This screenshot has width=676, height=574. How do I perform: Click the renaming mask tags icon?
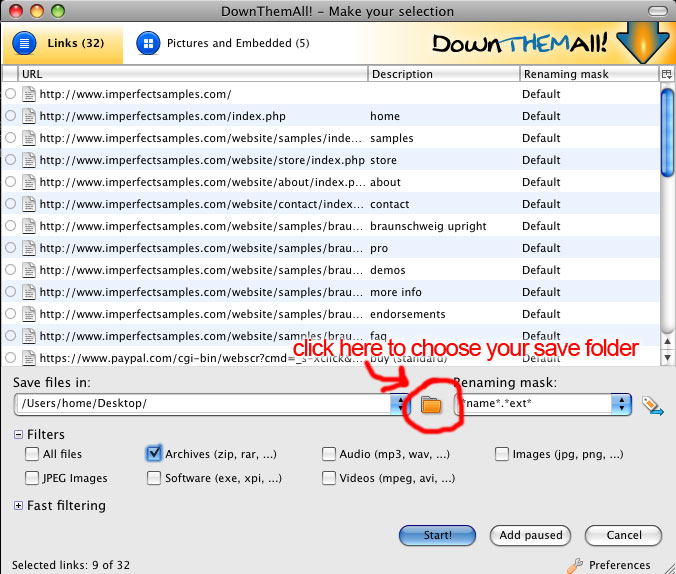click(x=652, y=406)
